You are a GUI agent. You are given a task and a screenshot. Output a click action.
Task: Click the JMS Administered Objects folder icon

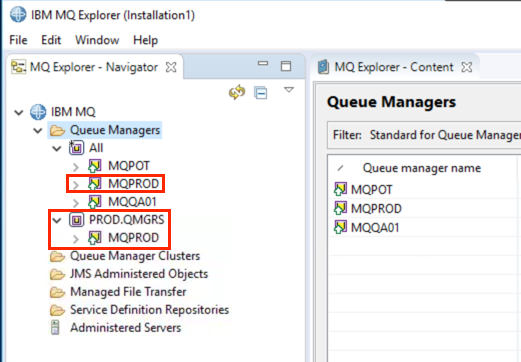(x=57, y=274)
